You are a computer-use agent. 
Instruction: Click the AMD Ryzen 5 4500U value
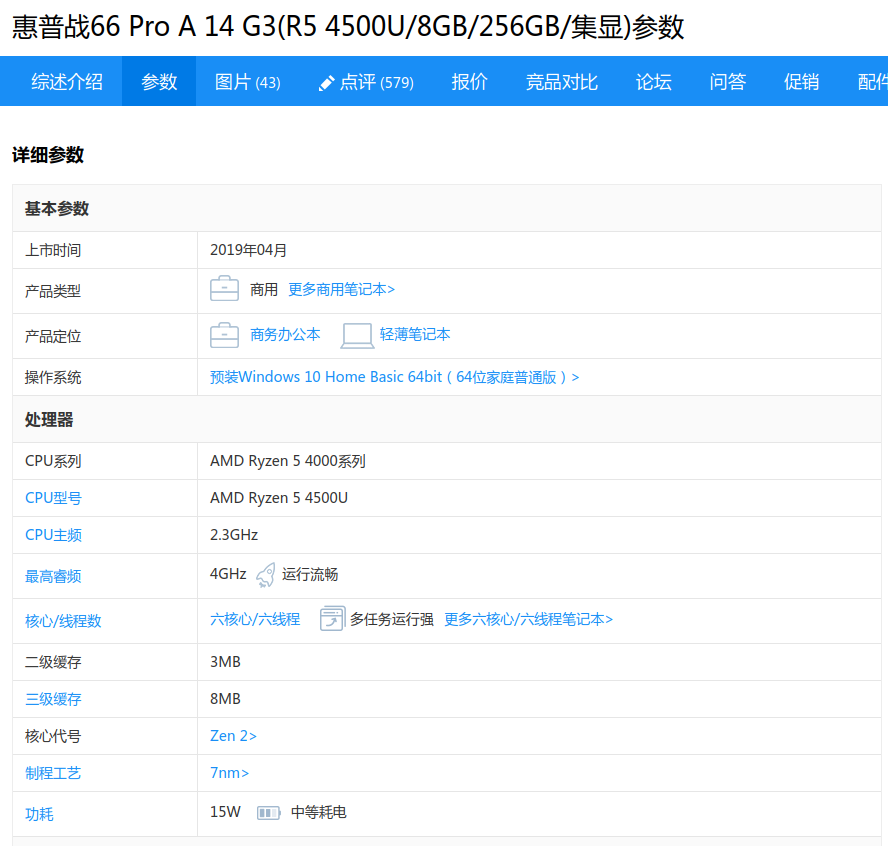pyautogui.click(x=279, y=498)
